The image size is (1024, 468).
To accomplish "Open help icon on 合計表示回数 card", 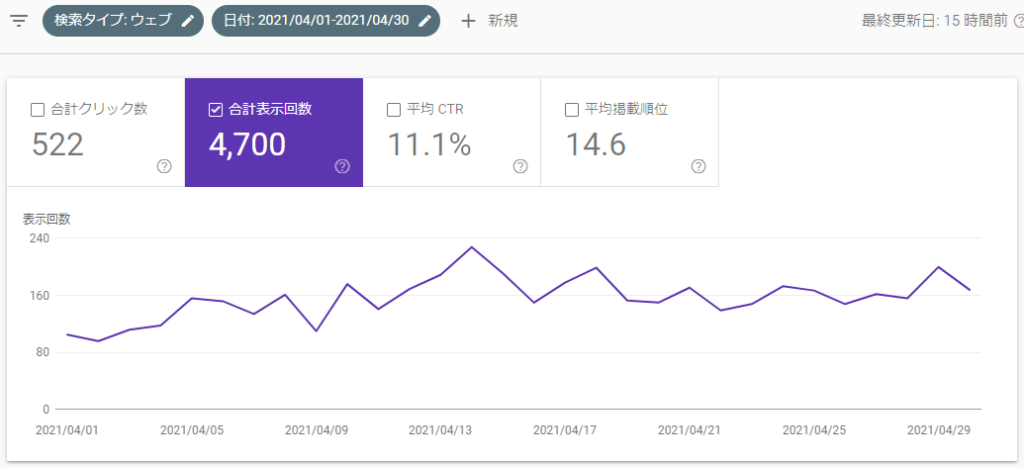I will pyautogui.click(x=342, y=166).
